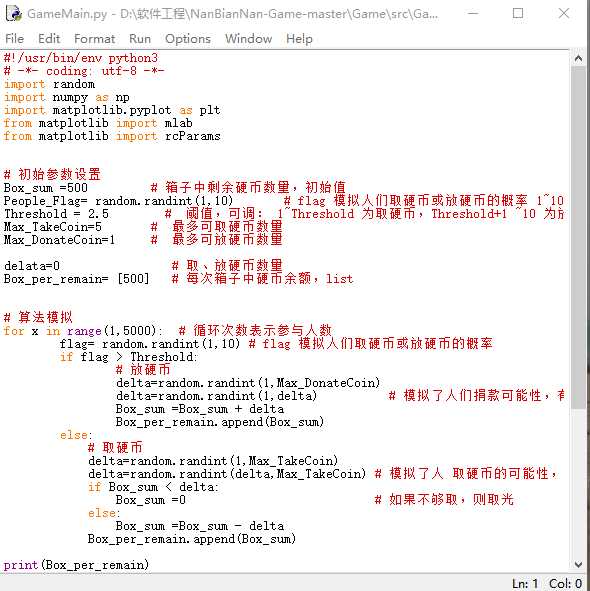Open the File menu
590x591 pixels.
15,39
